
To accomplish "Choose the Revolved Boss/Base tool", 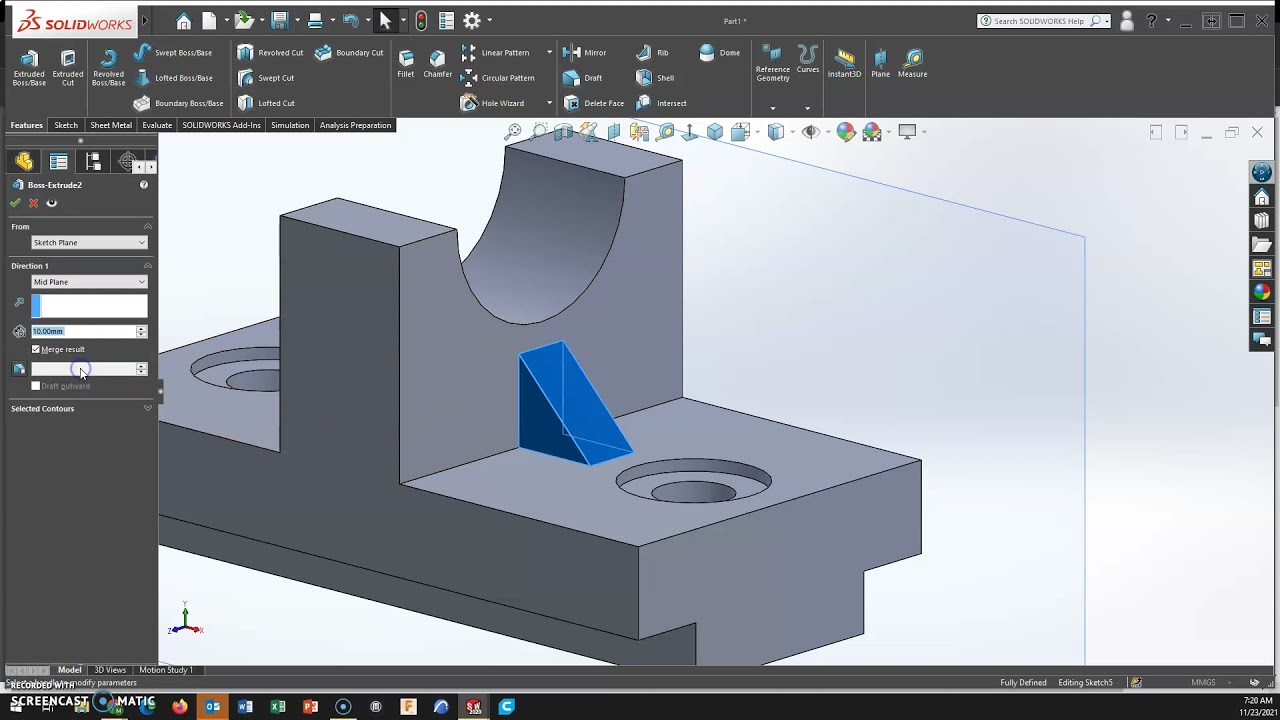I will click(x=108, y=67).
